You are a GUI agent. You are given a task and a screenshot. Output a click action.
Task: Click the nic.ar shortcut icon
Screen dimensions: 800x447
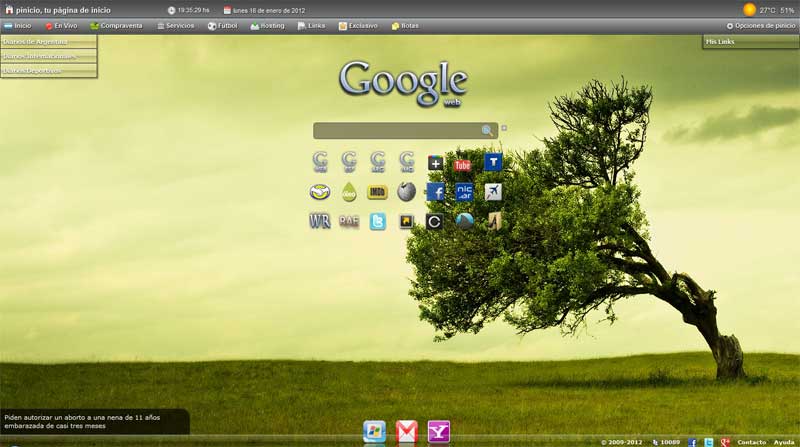464,192
